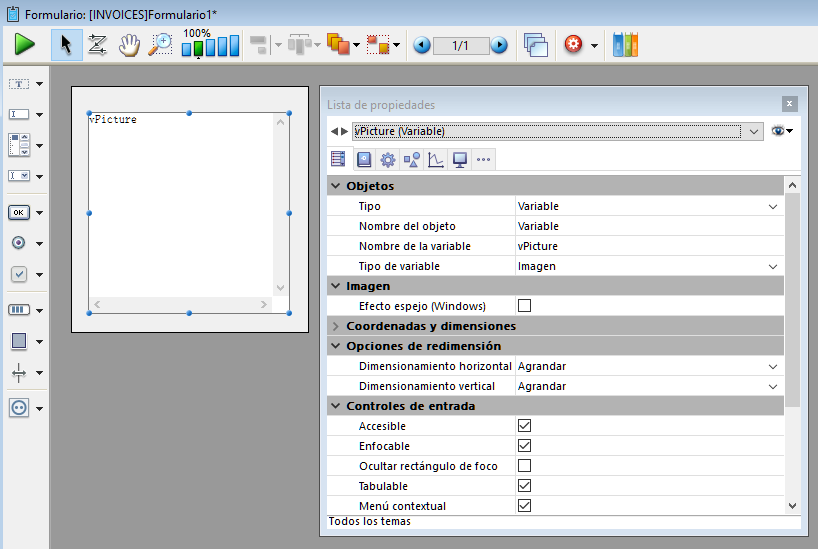818x549 pixels.
Task: Uncheck the Accesible checkbox
Action: point(524,426)
